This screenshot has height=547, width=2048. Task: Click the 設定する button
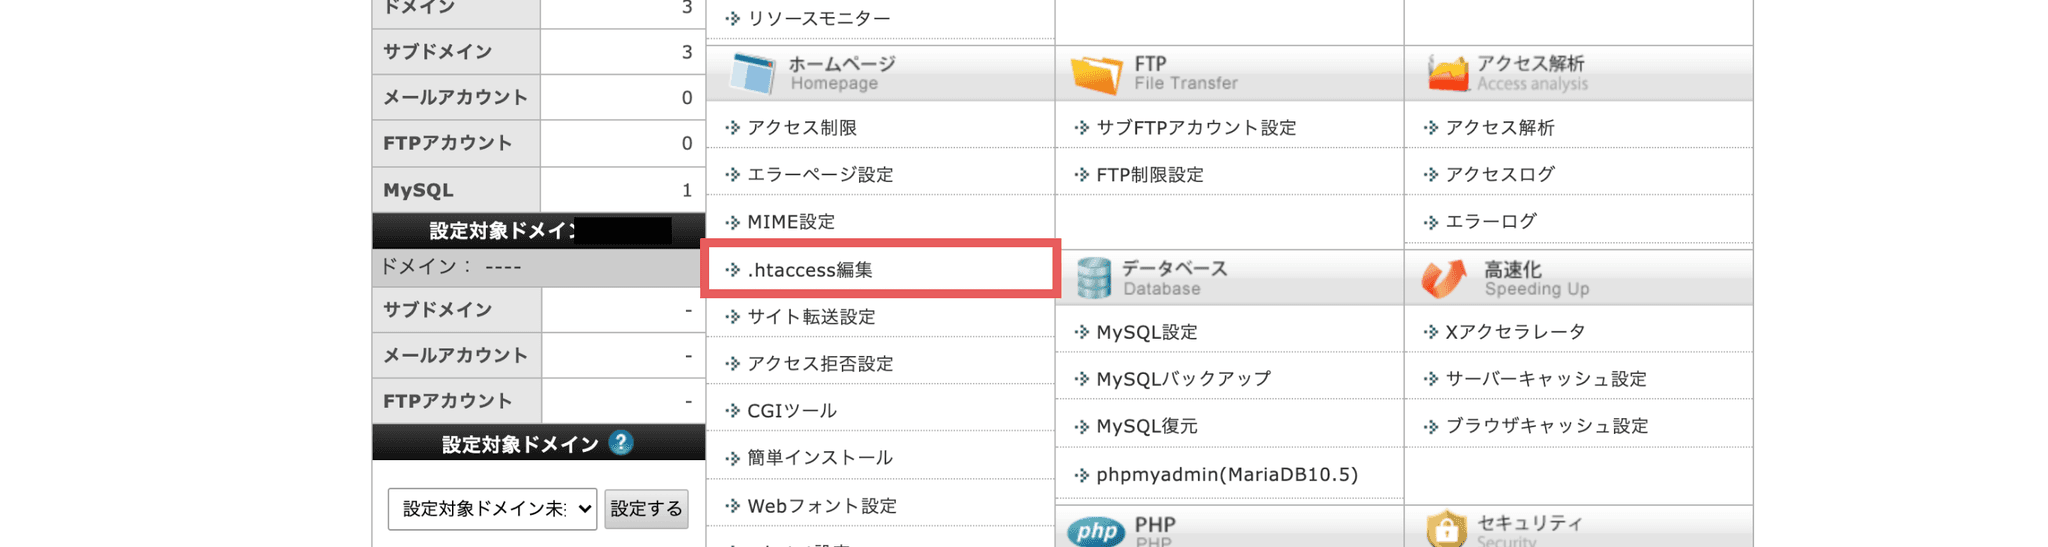pos(646,508)
